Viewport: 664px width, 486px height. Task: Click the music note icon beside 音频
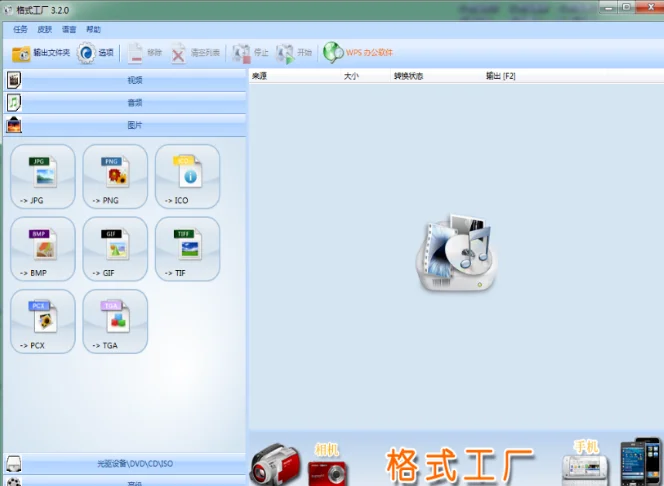(x=14, y=102)
